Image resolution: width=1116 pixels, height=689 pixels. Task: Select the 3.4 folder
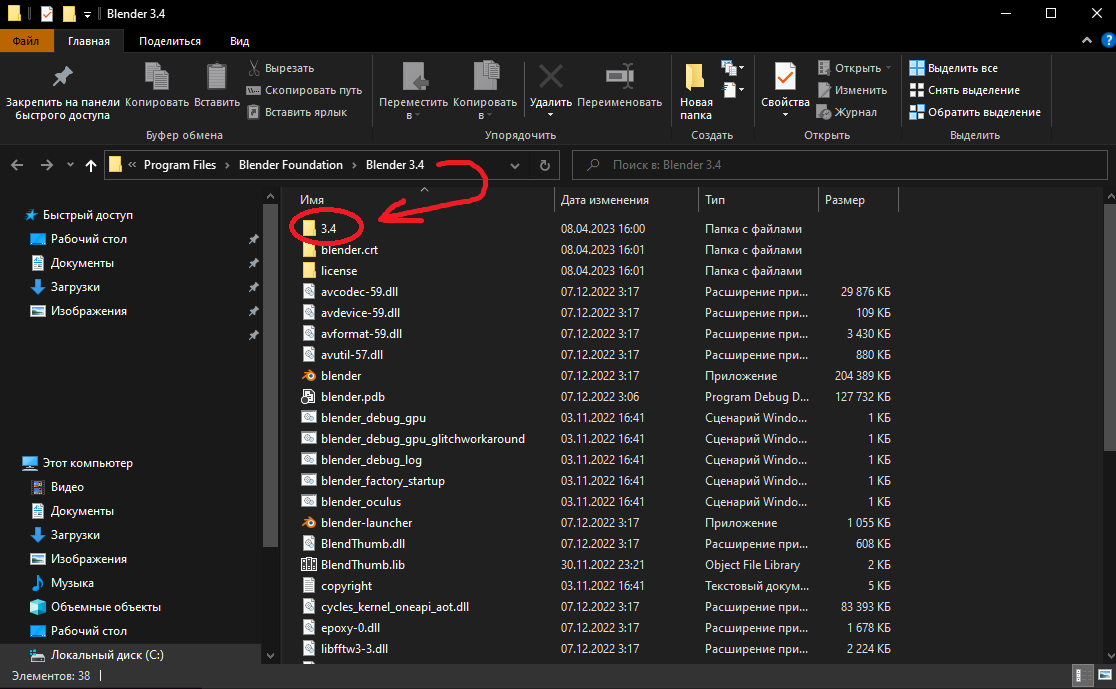328,228
